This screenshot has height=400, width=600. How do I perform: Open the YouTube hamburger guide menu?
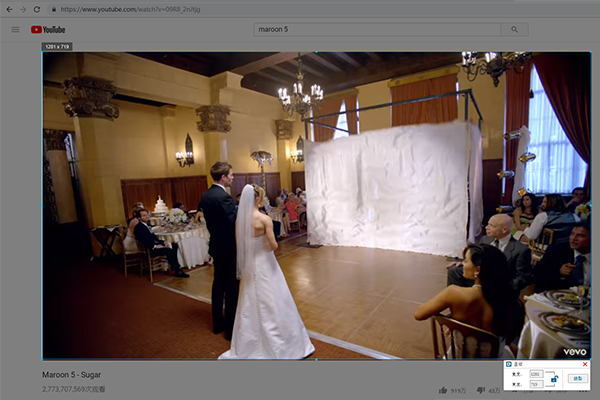coord(15,29)
